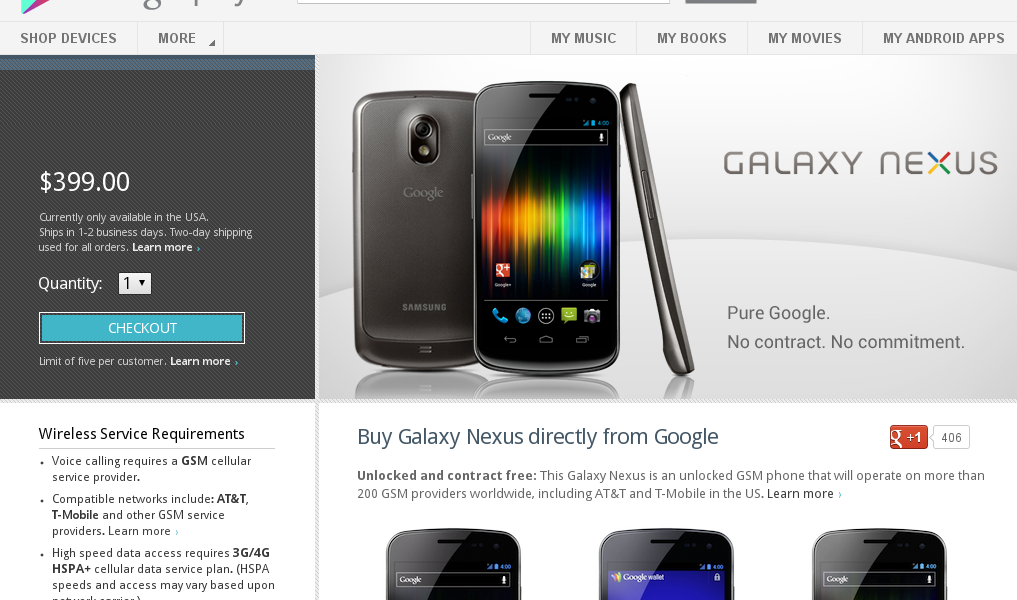
Task: Open the SHOP DEVICES tab
Action: point(69,38)
